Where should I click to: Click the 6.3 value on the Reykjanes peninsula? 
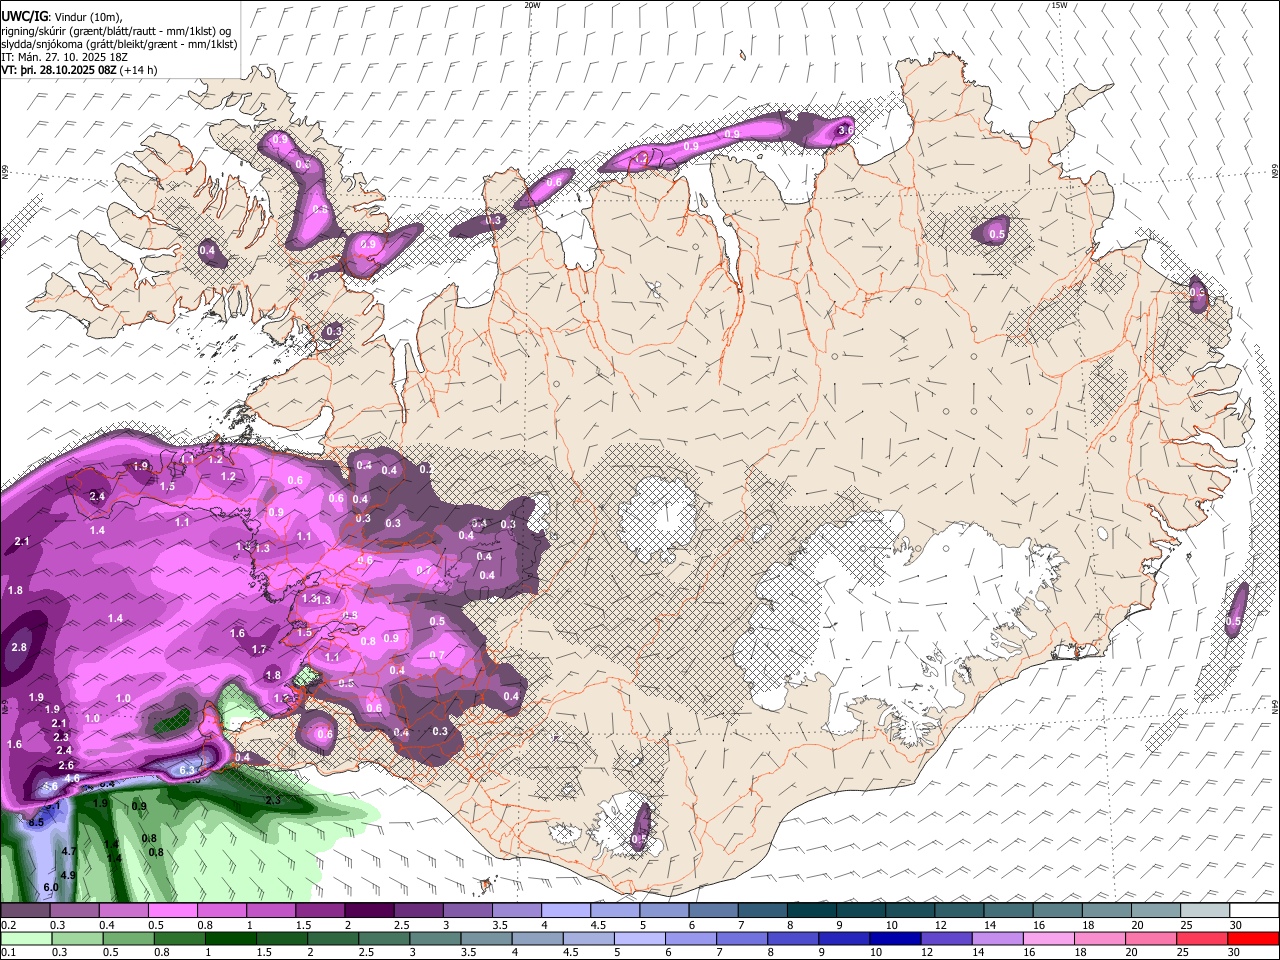tap(187, 769)
